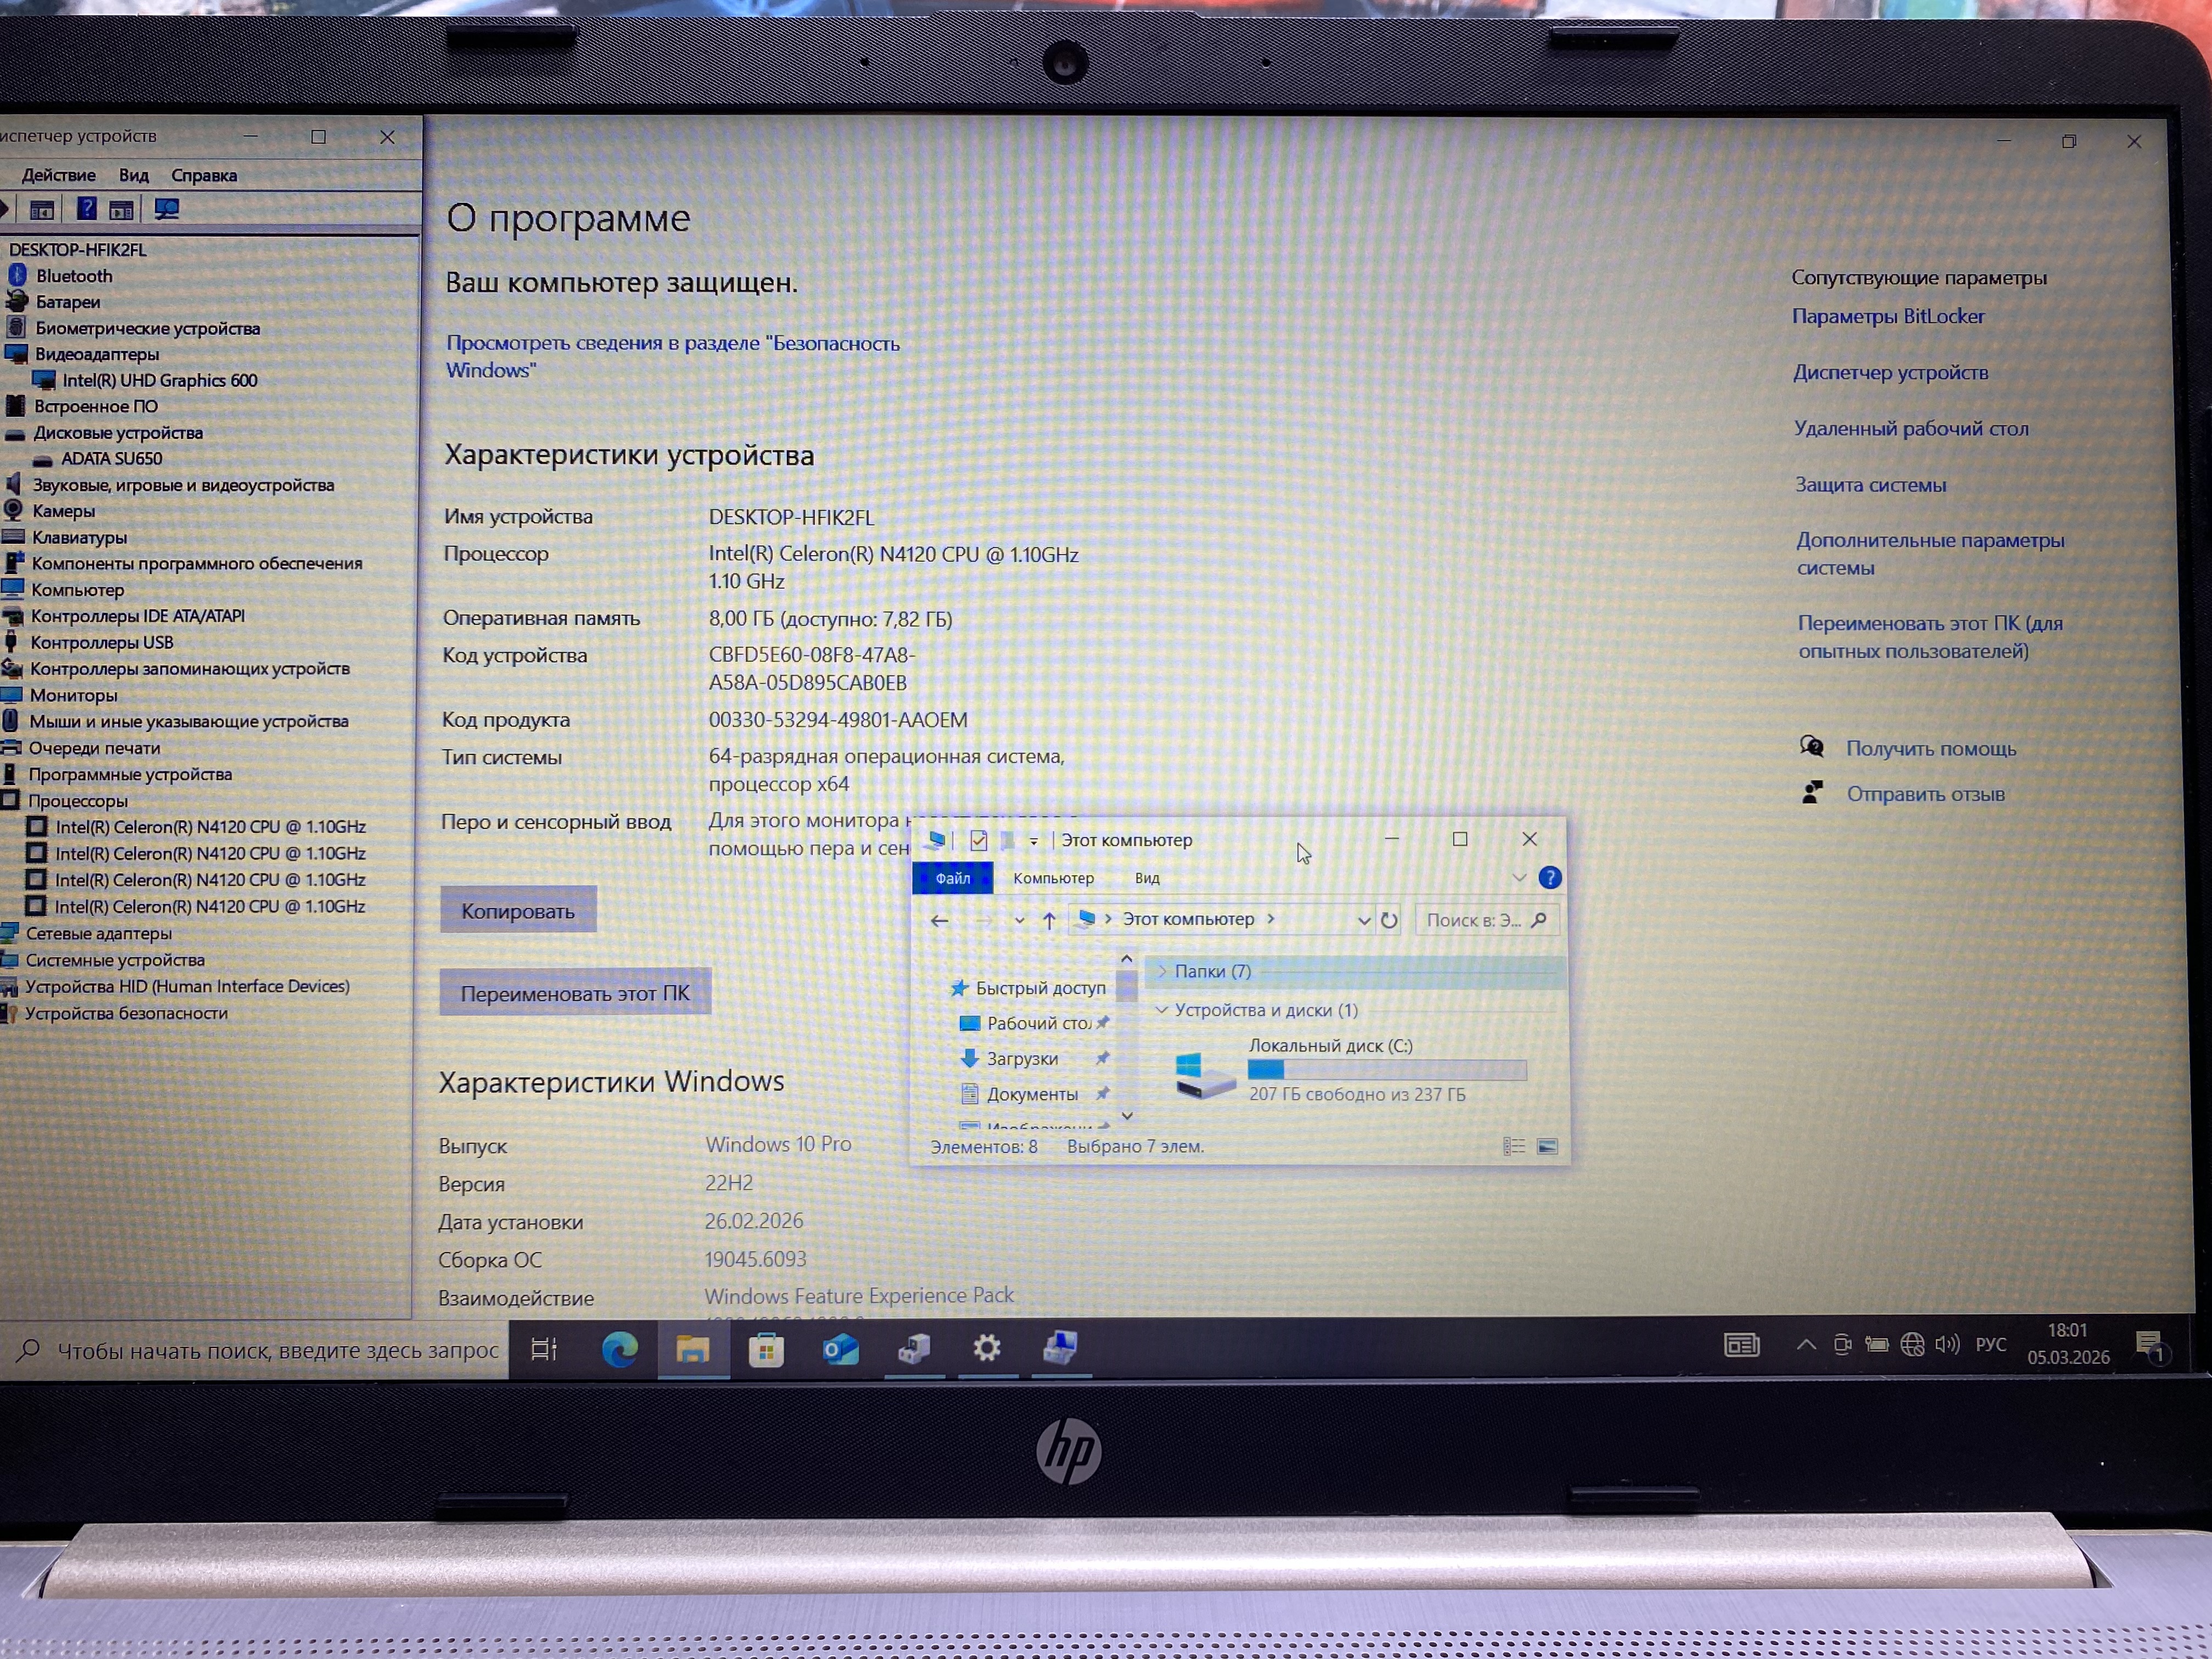Image resolution: width=2212 pixels, height=1659 pixels.
Task: Click the Outlook icon on the taskbar
Action: 840,1350
